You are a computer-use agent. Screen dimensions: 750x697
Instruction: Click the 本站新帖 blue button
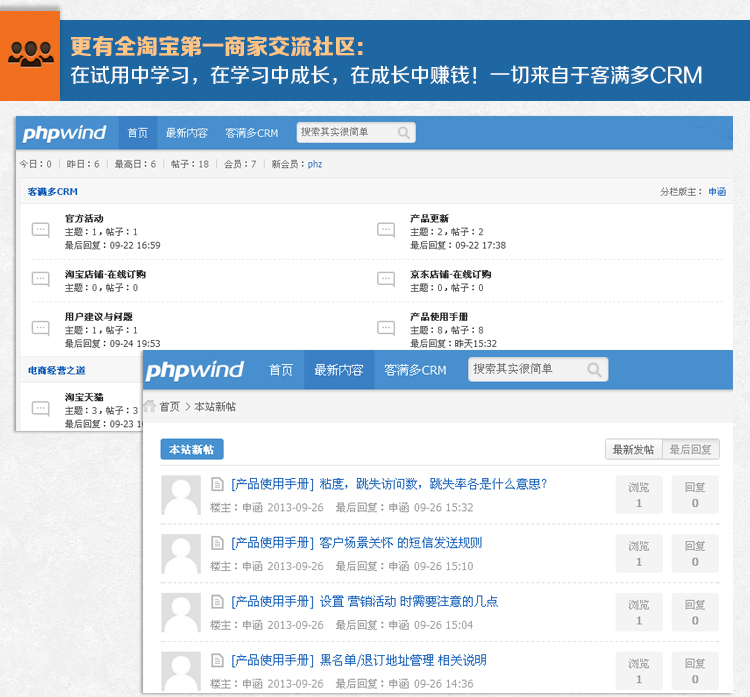pyautogui.click(x=192, y=450)
